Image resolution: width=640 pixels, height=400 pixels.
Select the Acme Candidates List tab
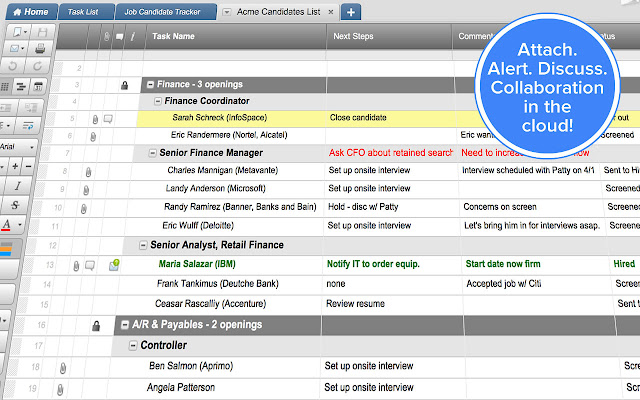coord(278,12)
